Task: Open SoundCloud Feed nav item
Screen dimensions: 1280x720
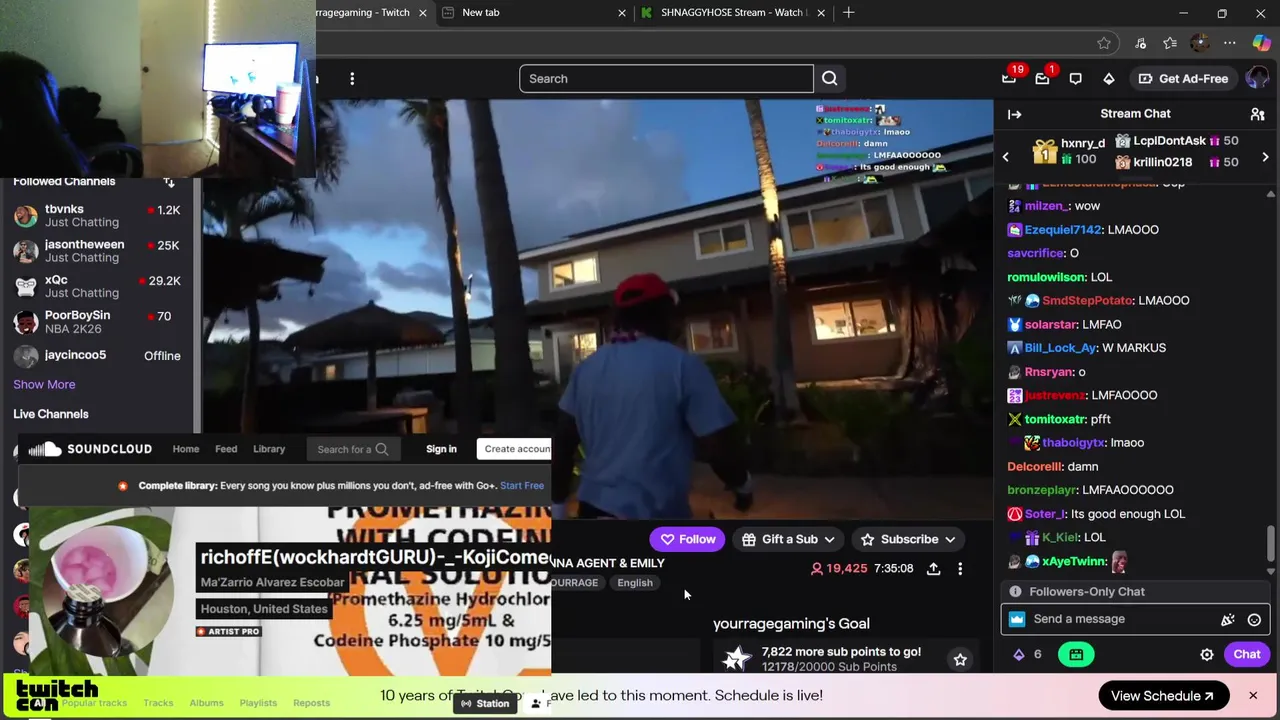Action: (226, 449)
